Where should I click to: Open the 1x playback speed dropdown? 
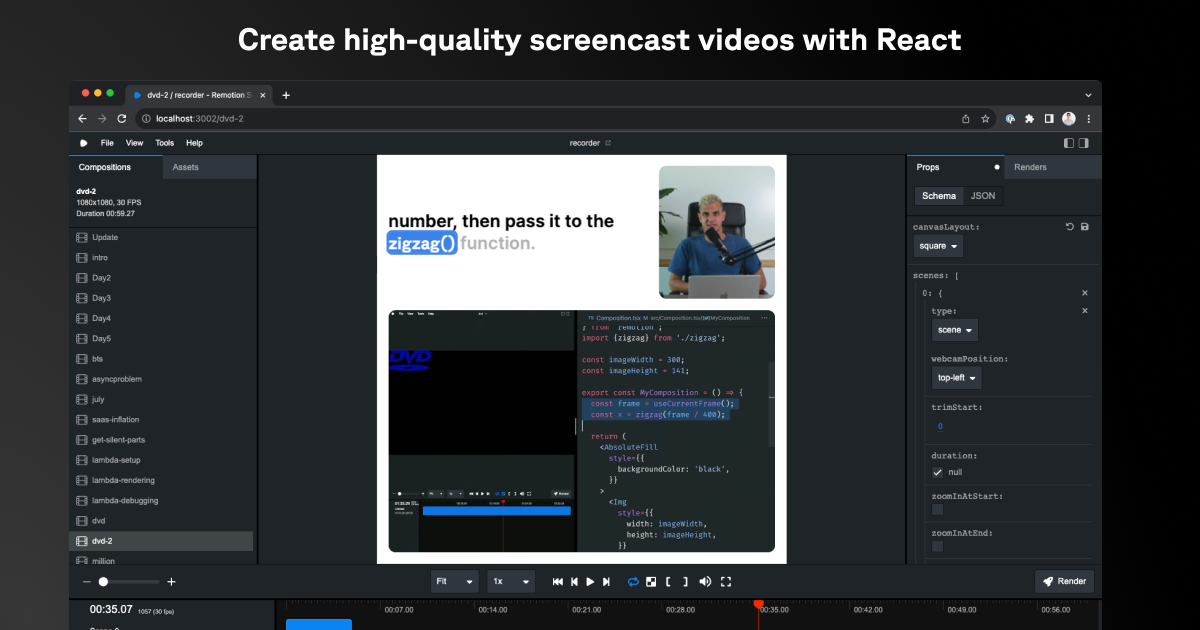click(511, 582)
